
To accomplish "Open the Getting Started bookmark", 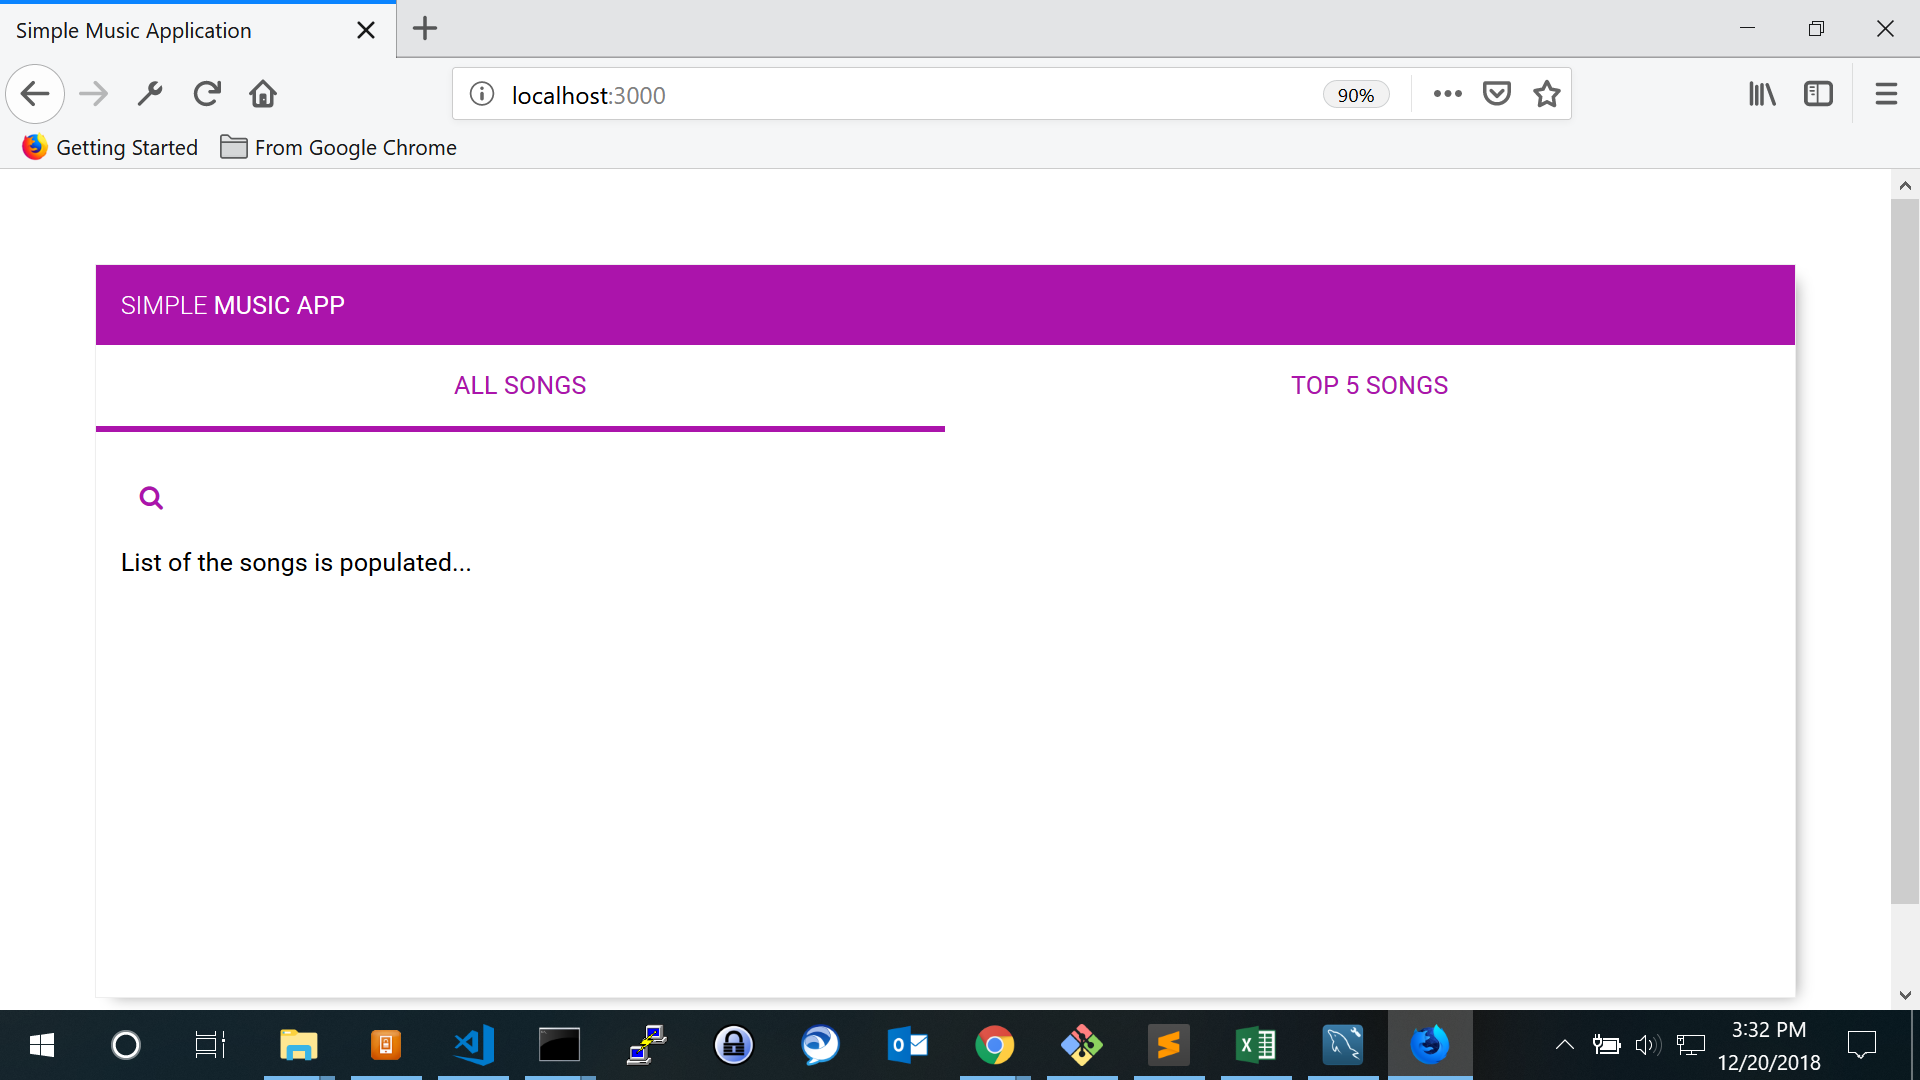I will (110, 148).
